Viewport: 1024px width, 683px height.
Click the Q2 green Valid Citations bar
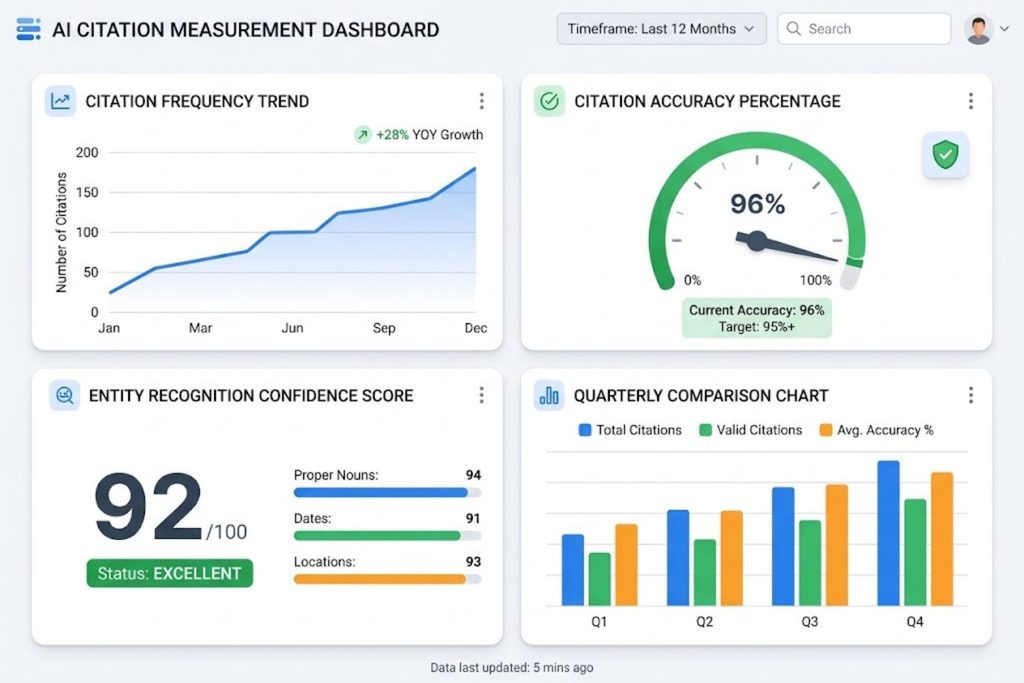tap(705, 572)
